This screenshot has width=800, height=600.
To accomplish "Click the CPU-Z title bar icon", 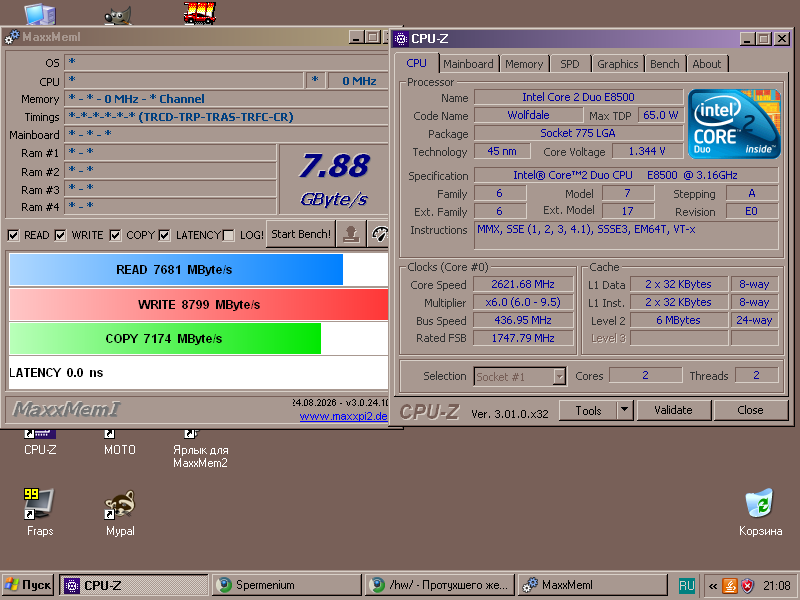I will [401, 39].
